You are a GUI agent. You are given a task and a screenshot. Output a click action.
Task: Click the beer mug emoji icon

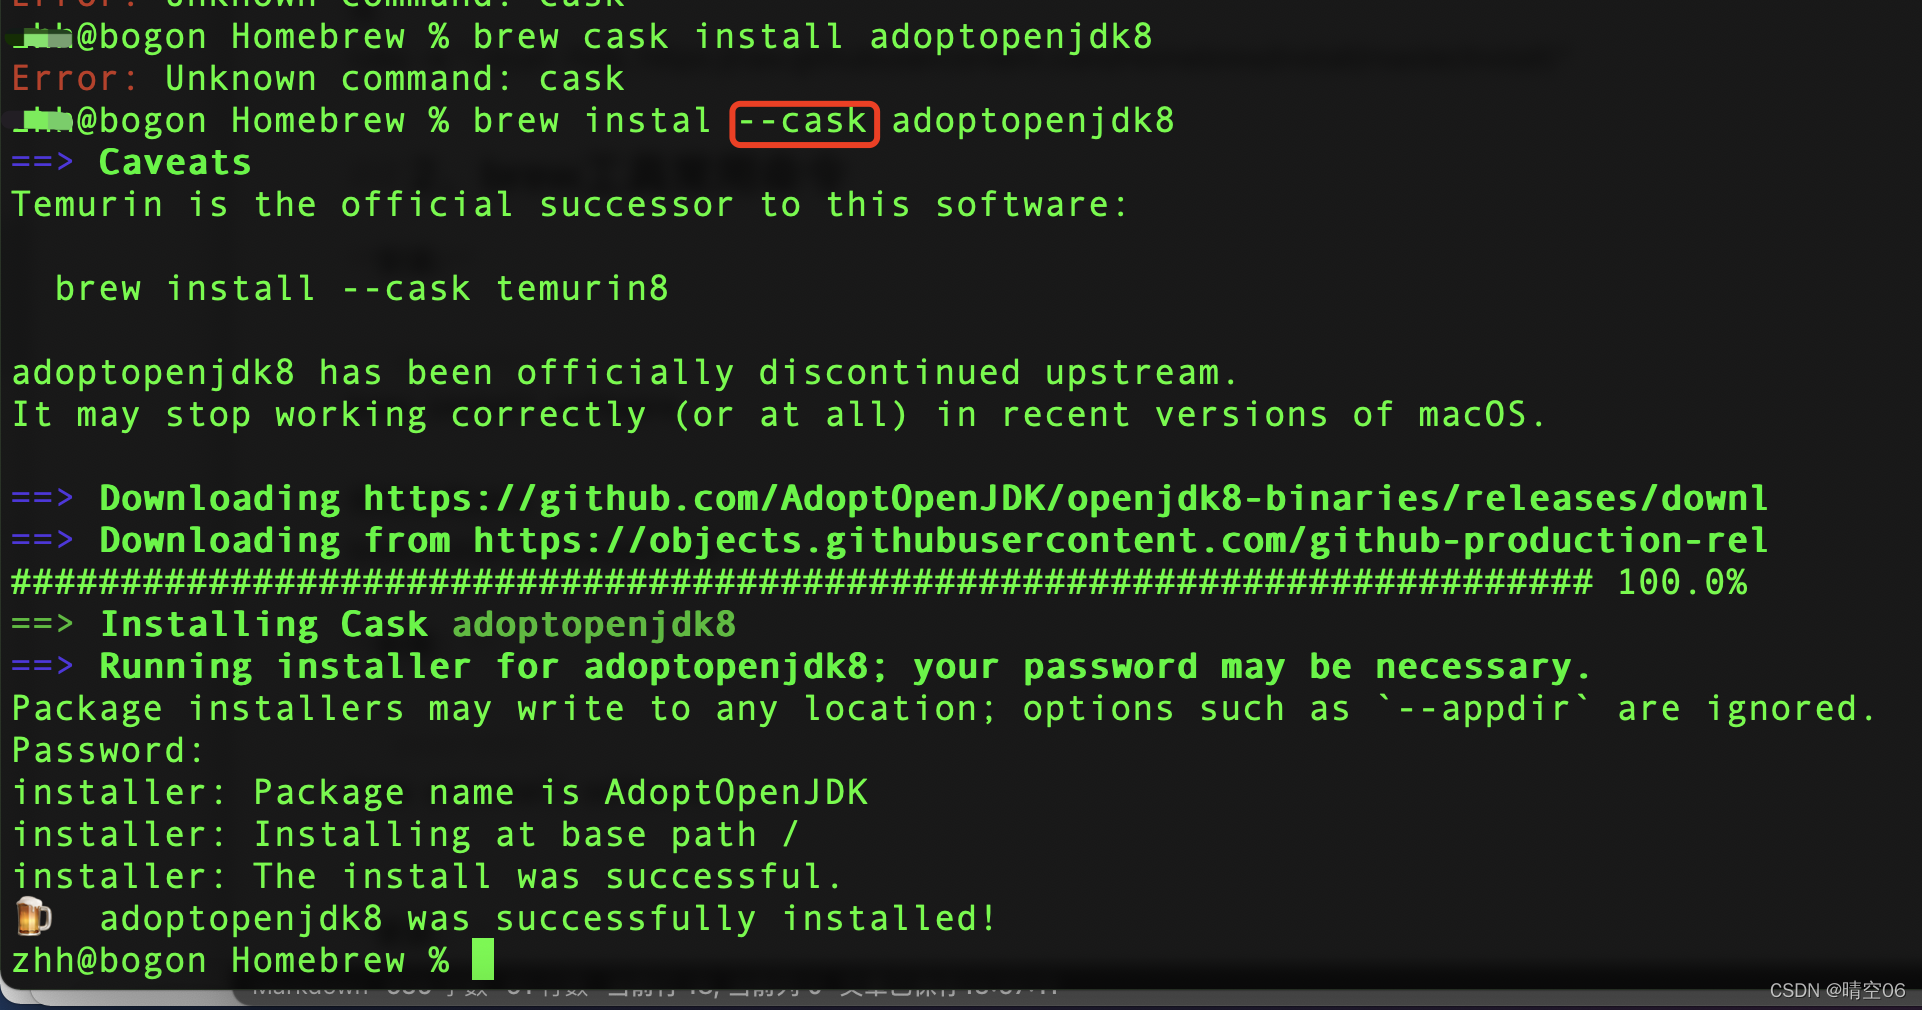pos(33,916)
